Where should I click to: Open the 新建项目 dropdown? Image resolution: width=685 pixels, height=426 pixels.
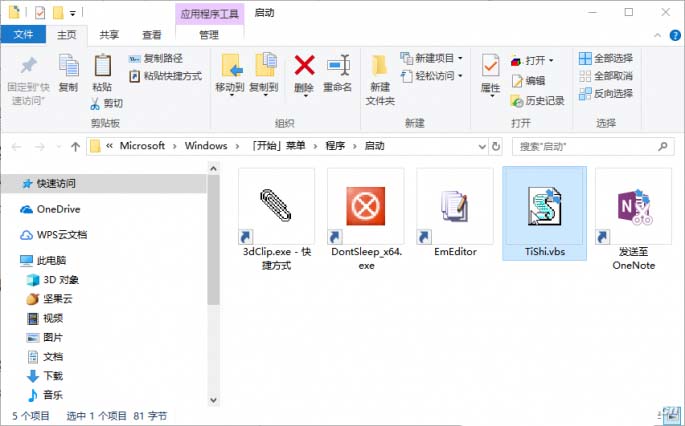(x=432, y=58)
